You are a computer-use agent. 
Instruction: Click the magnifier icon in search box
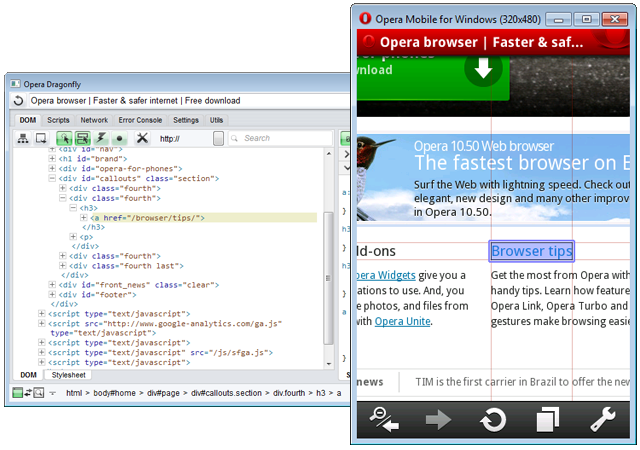[234, 138]
